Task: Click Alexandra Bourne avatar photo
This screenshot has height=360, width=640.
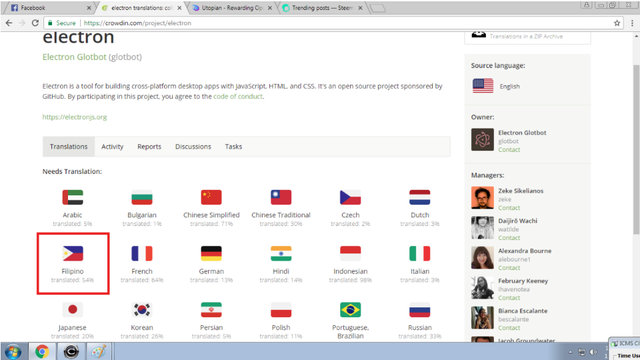Action: pos(482,258)
